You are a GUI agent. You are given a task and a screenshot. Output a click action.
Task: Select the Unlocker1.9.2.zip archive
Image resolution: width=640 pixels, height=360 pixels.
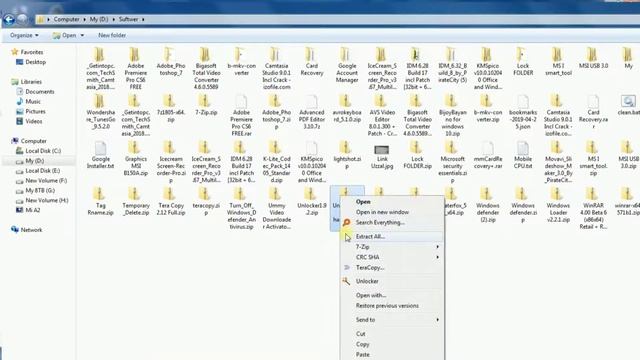(311, 202)
